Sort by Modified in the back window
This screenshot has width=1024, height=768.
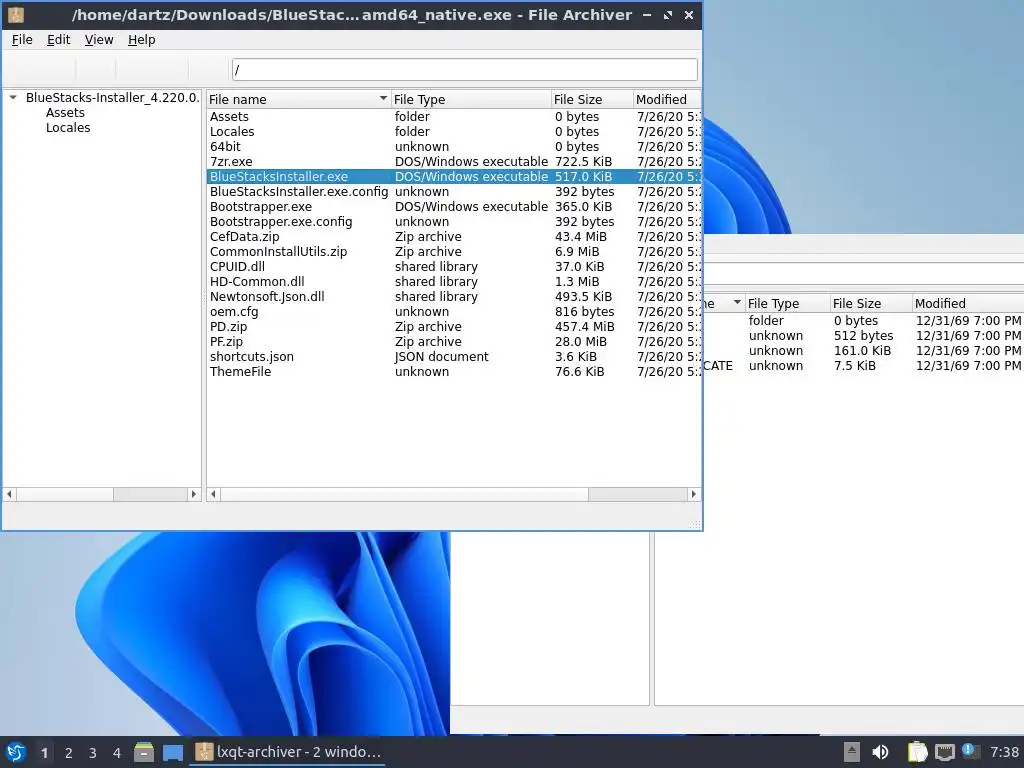coord(968,303)
